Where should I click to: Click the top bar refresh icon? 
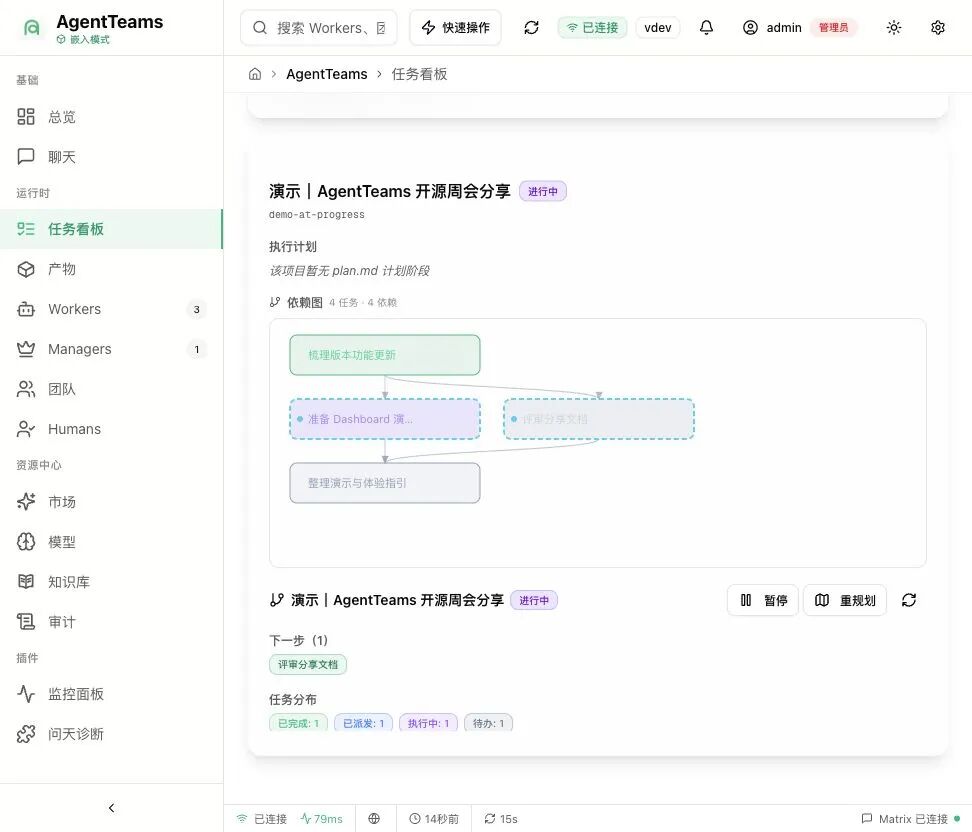click(531, 27)
